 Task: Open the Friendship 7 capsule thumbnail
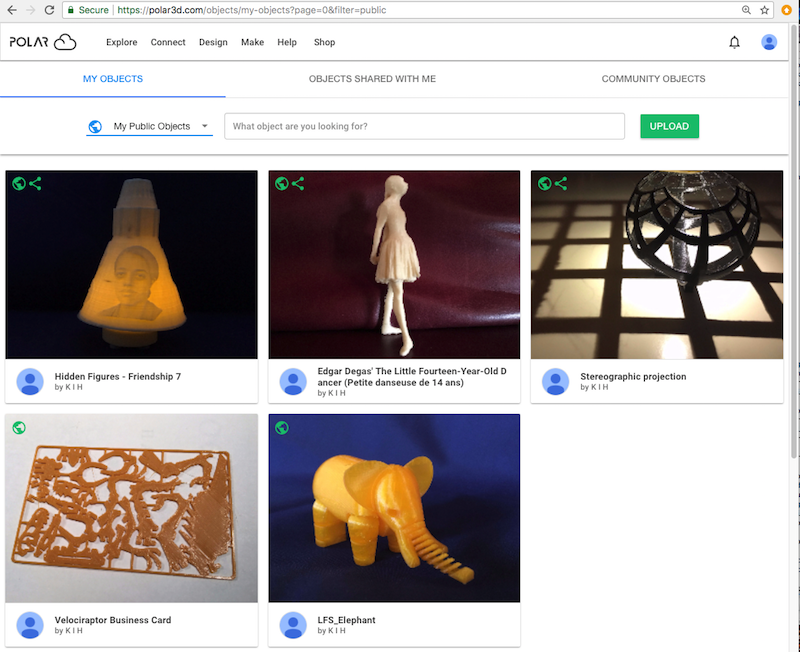132,265
